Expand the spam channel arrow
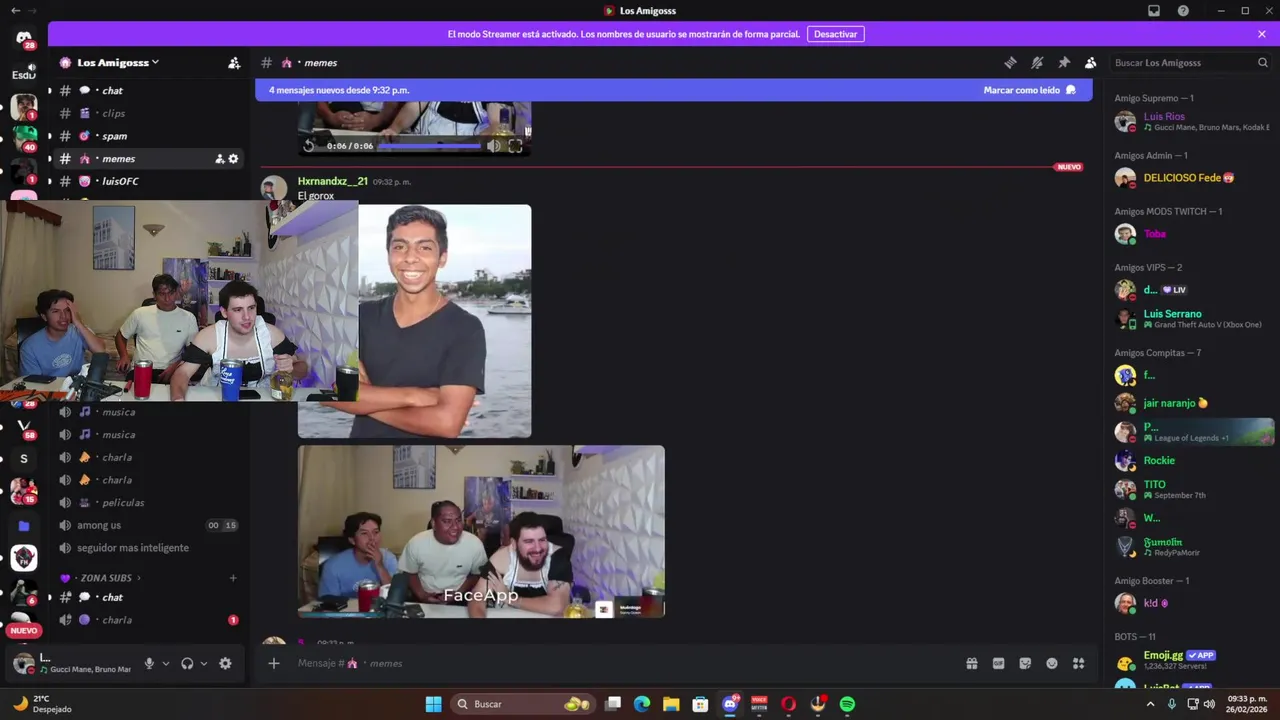Screen dimensions: 1280x720 [49, 136]
